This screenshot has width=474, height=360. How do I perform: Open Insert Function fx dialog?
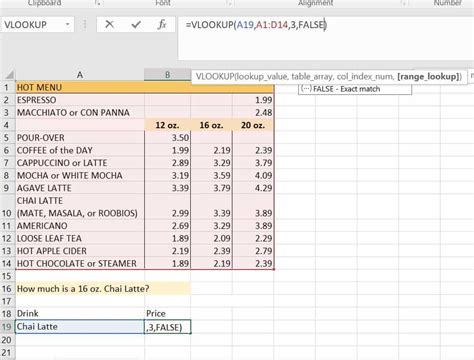[x=162, y=24]
